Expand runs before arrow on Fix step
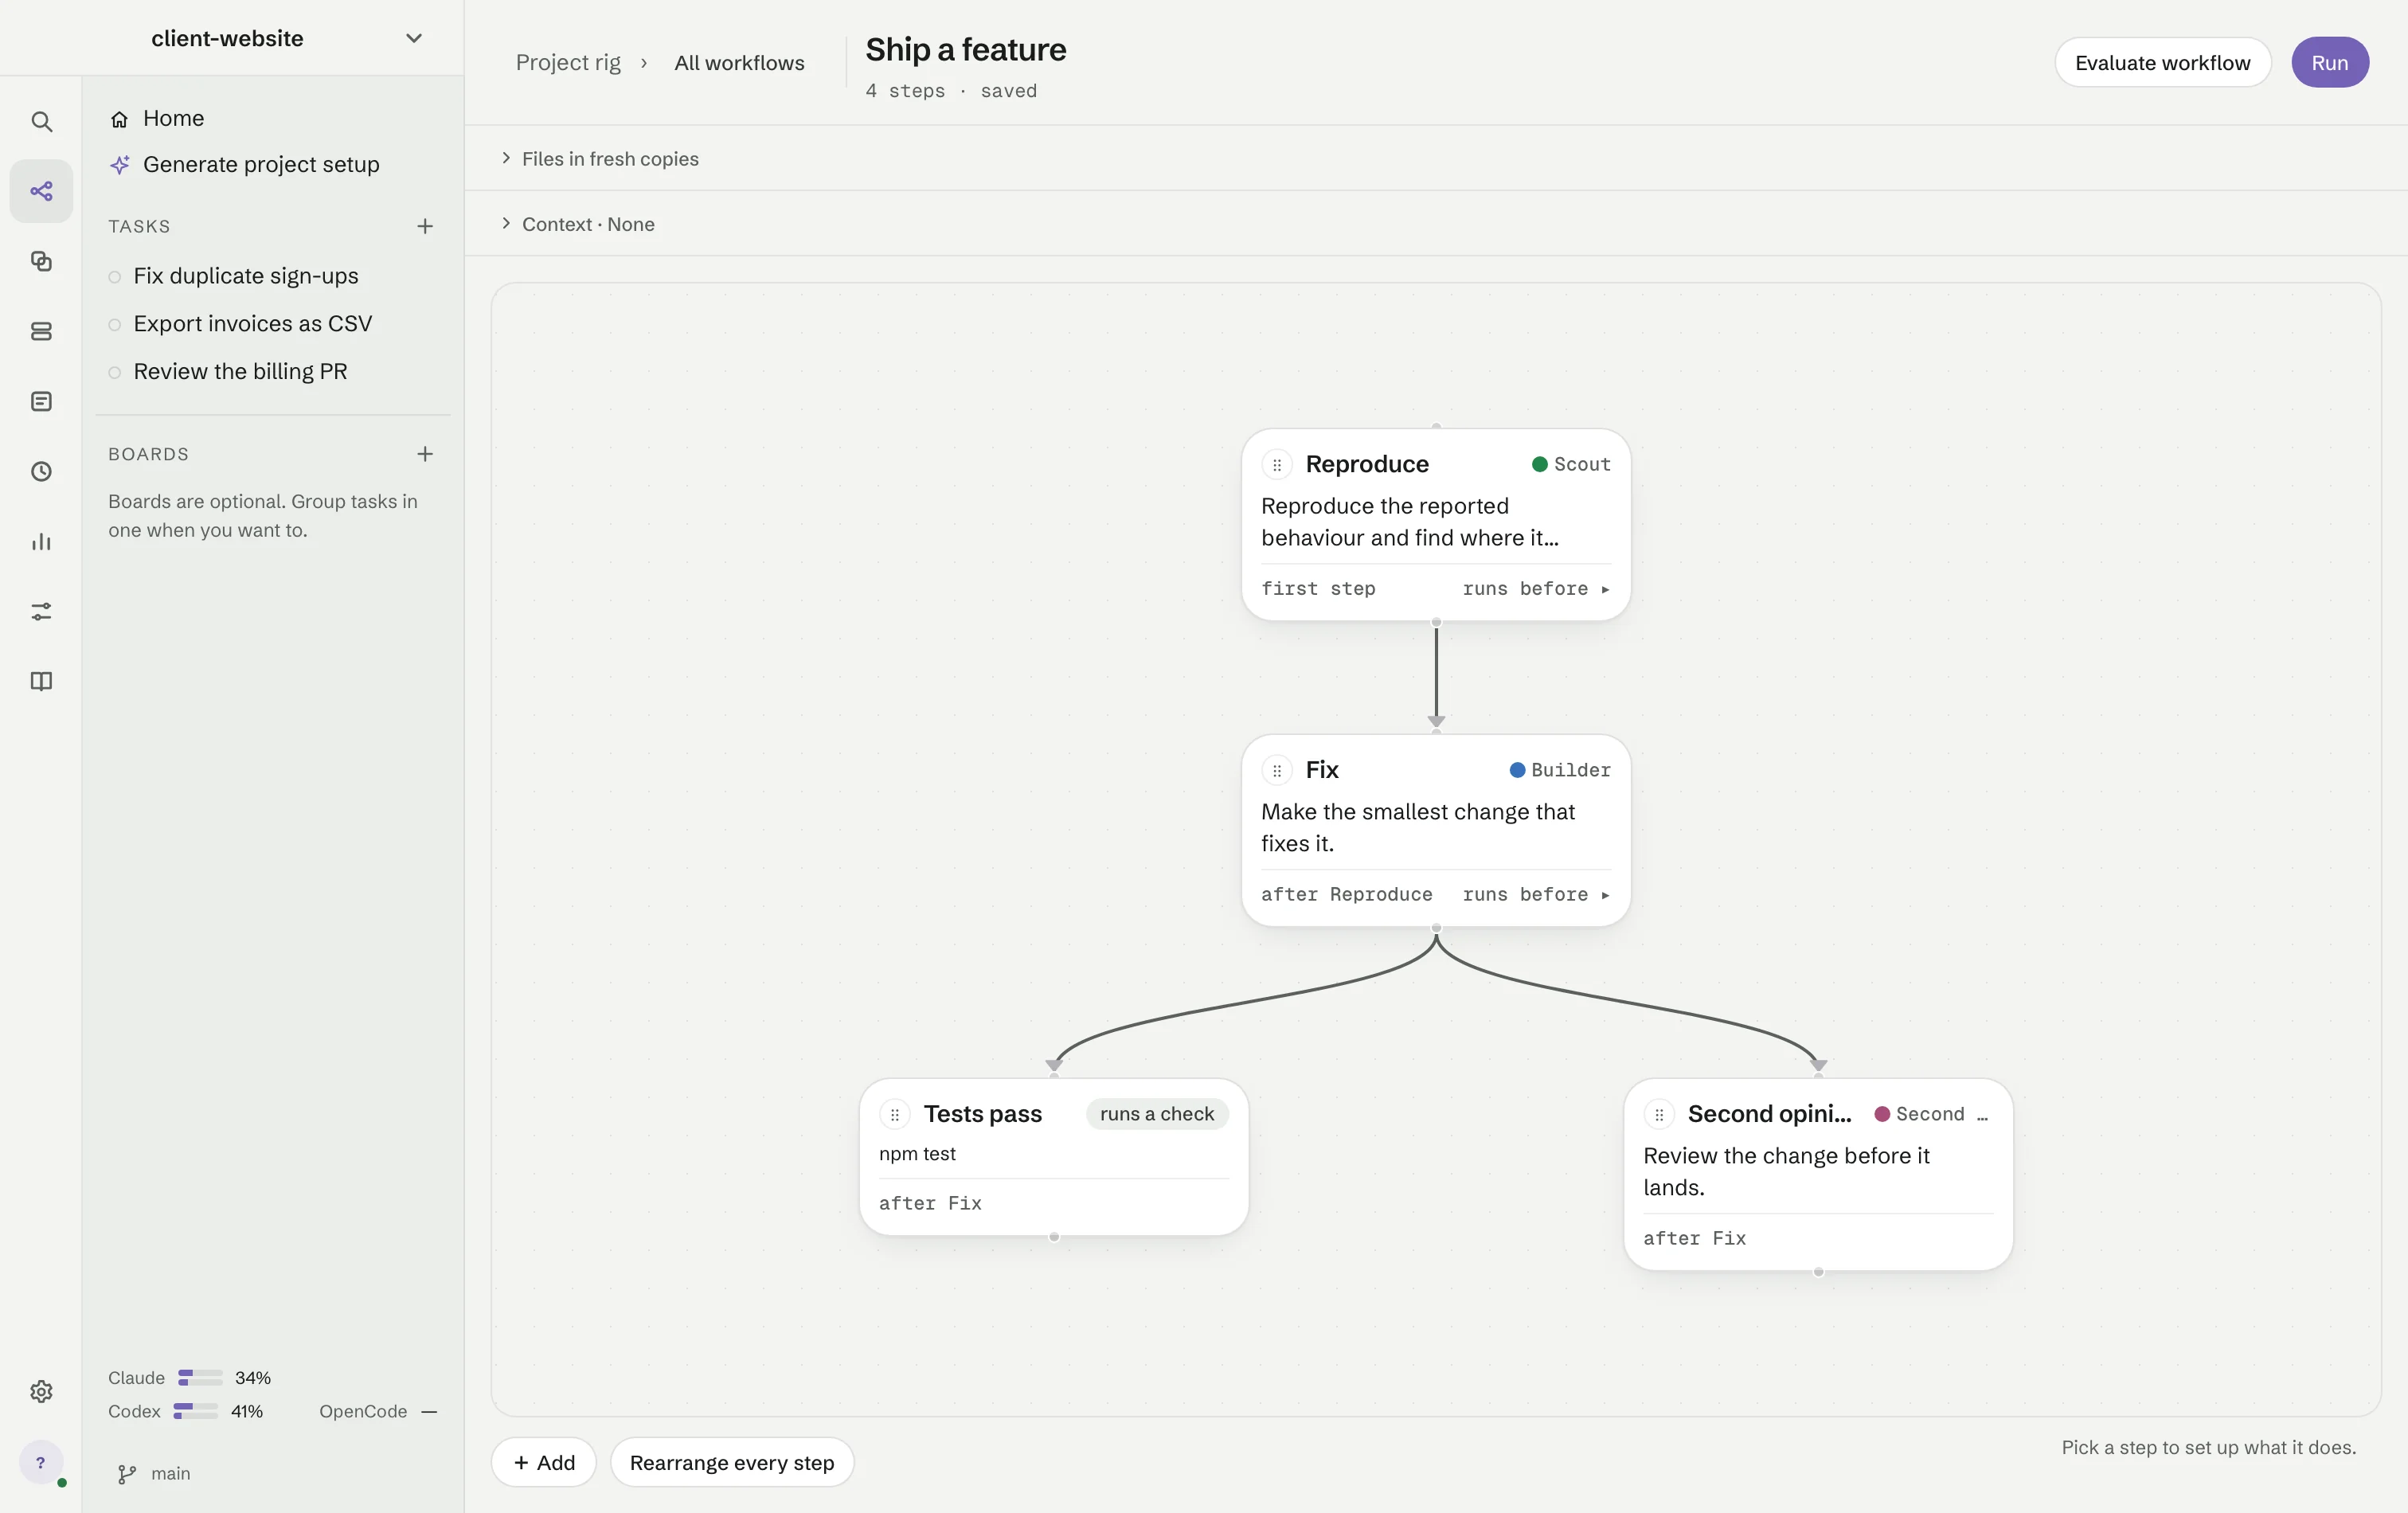Screen dimensions: 2408x1513 coord(1605,895)
